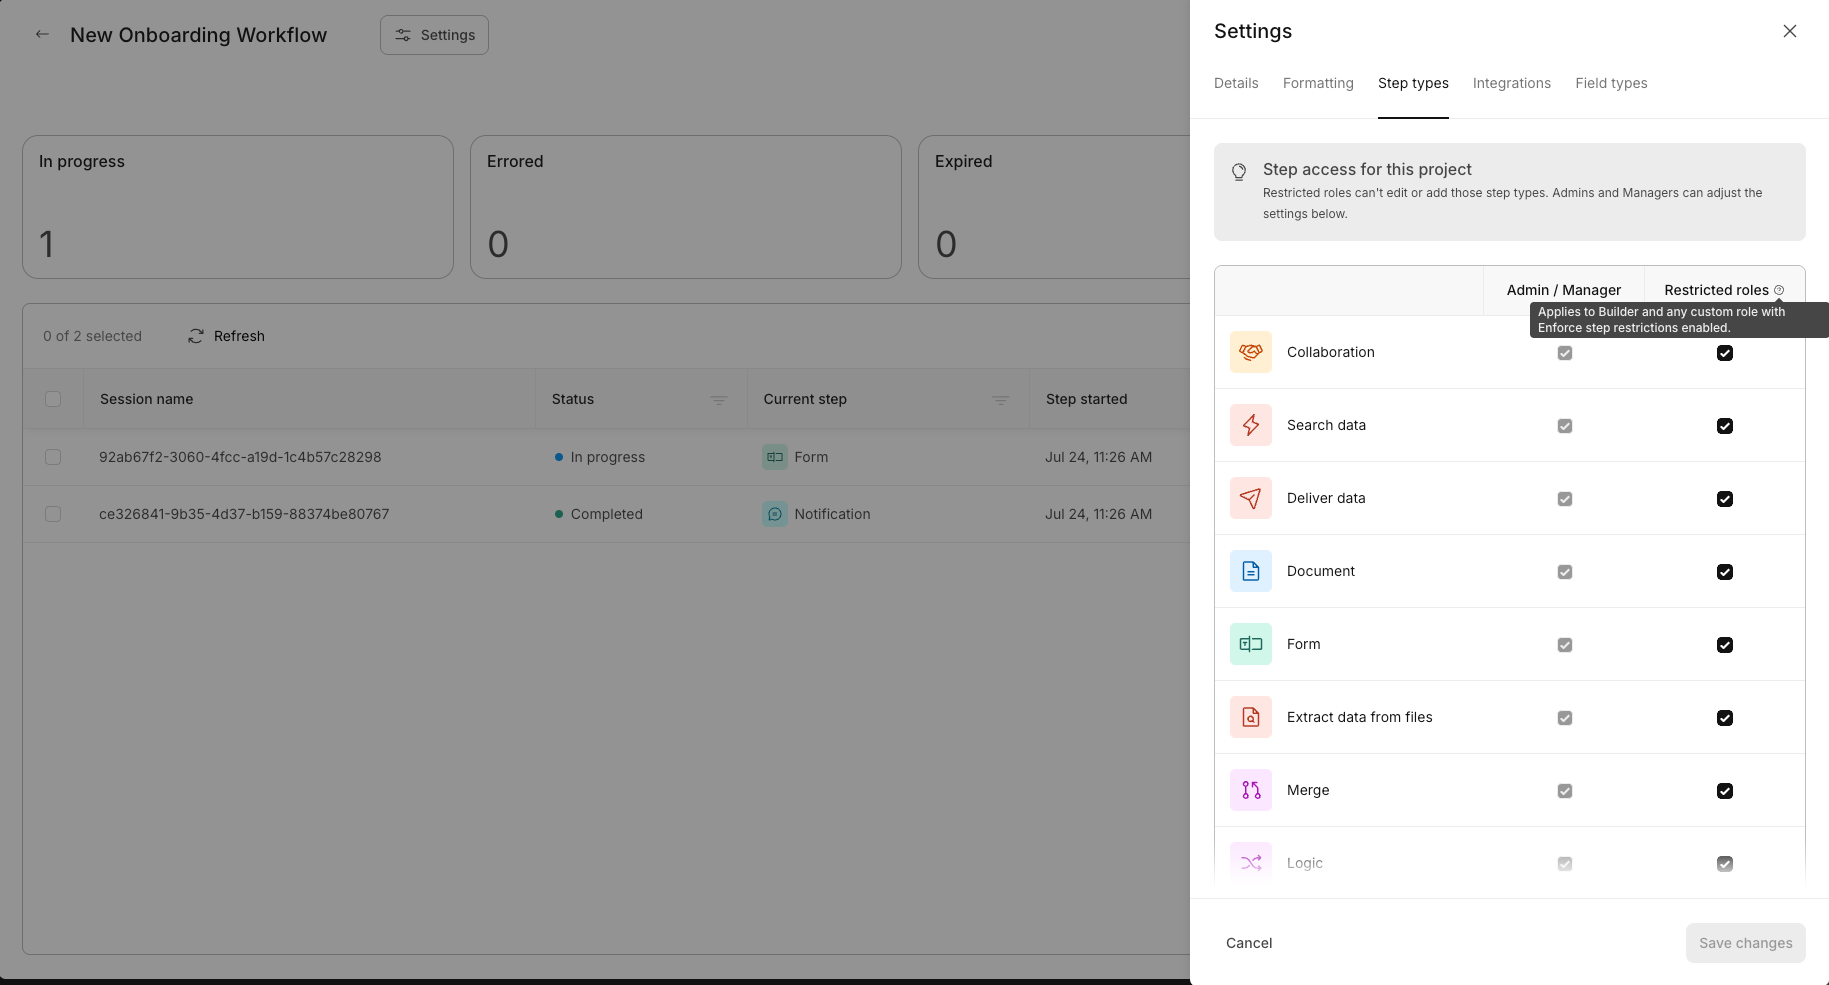
Task: Uncheck Restricted roles for Deliver data
Action: (x=1725, y=499)
